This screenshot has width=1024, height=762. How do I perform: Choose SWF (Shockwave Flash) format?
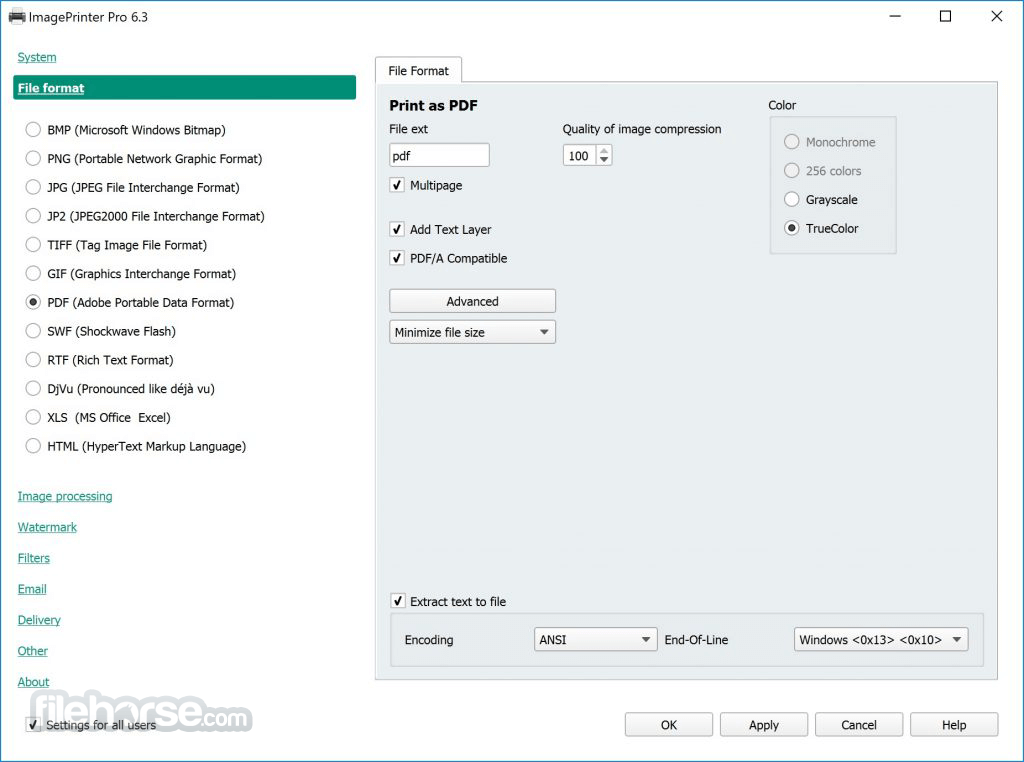point(33,331)
